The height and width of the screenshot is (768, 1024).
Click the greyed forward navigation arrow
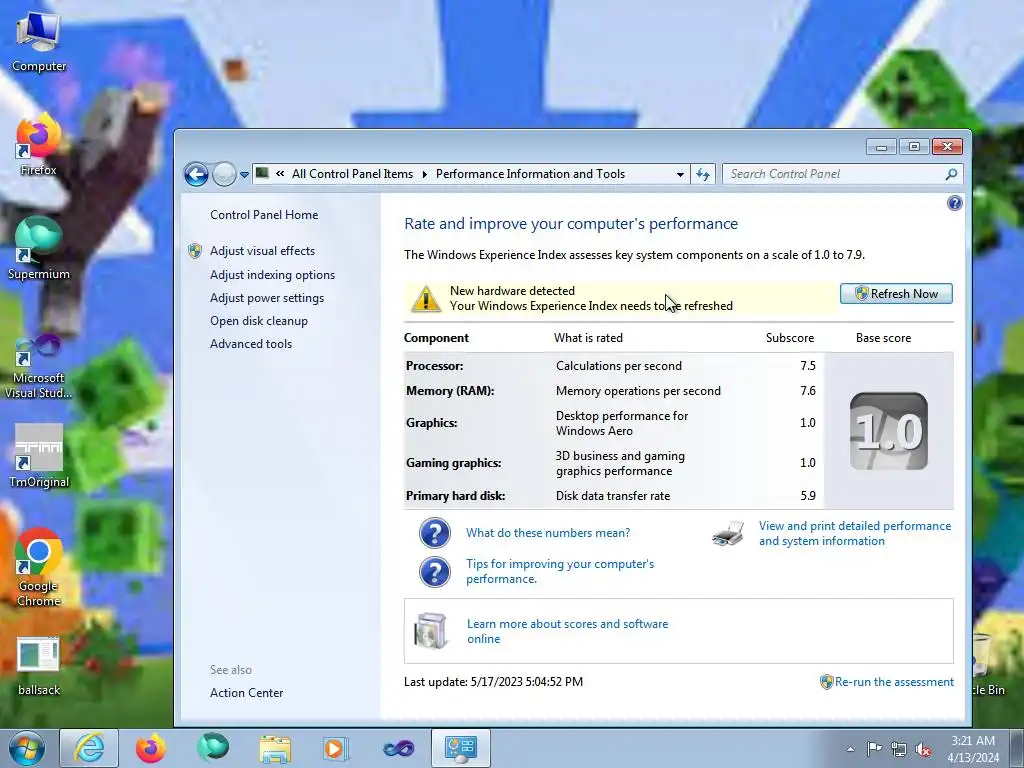pos(224,174)
